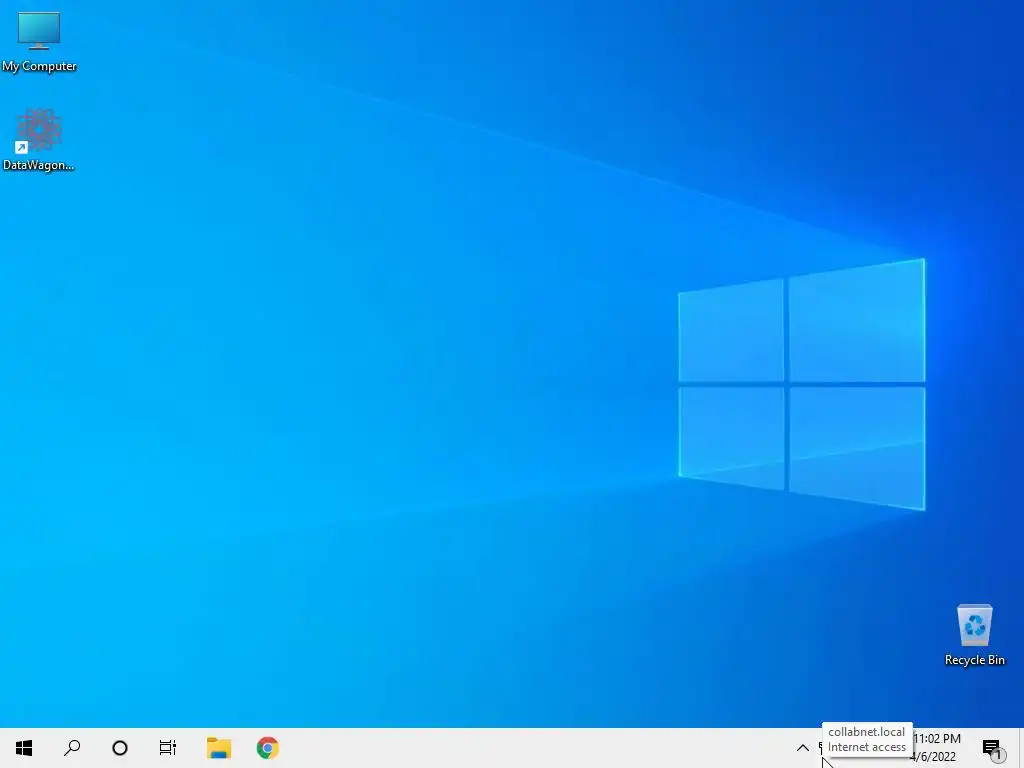
Task: Click the network tray icon
Action: coord(822,748)
